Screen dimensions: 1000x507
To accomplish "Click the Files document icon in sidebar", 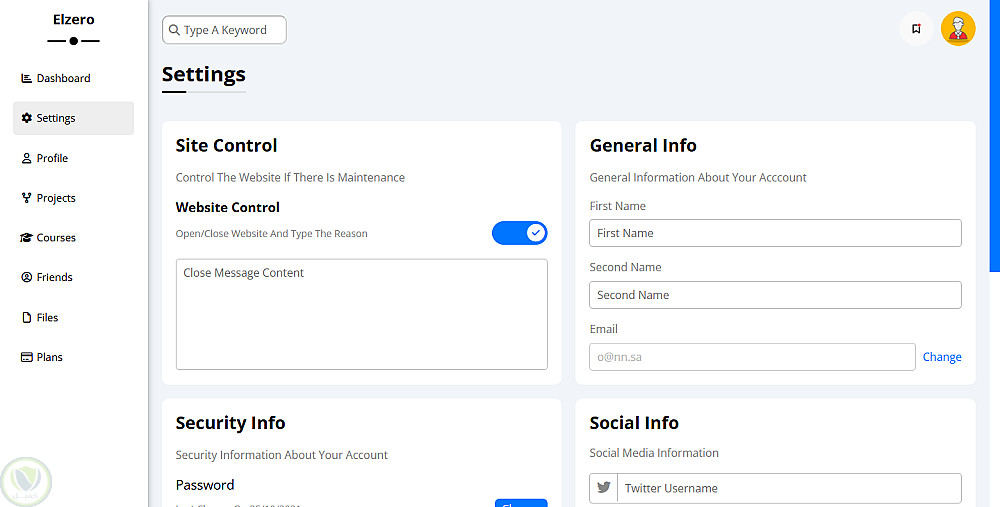I will 27,318.
